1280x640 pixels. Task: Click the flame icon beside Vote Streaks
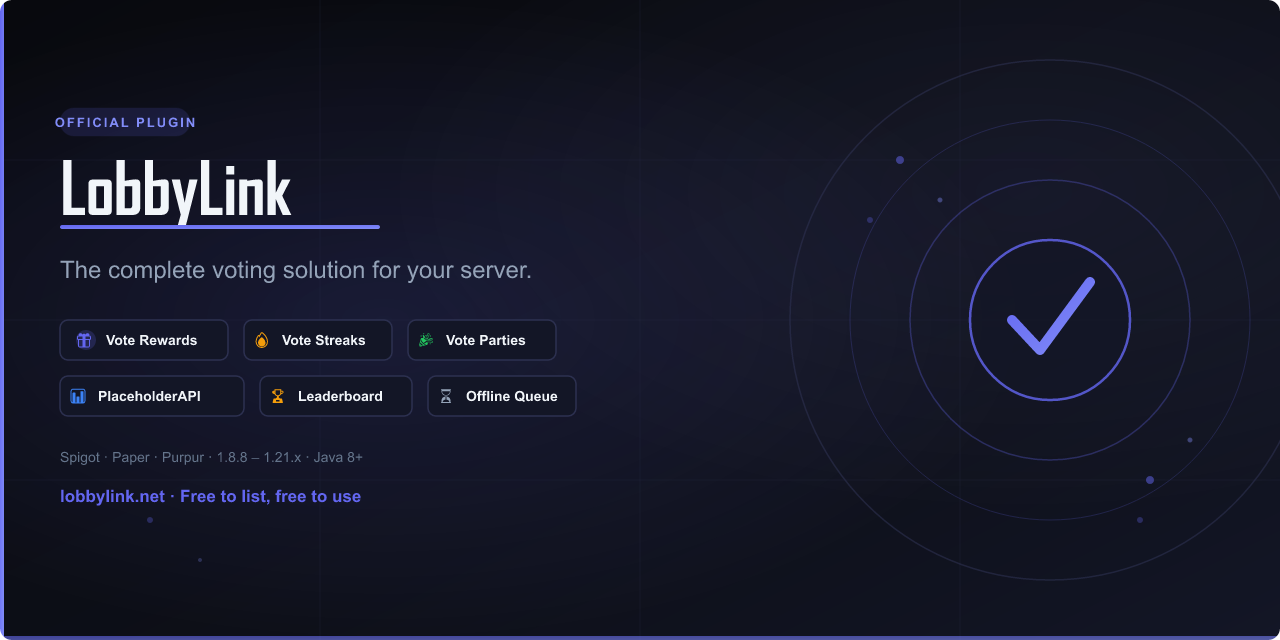pyautogui.click(x=262, y=340)
